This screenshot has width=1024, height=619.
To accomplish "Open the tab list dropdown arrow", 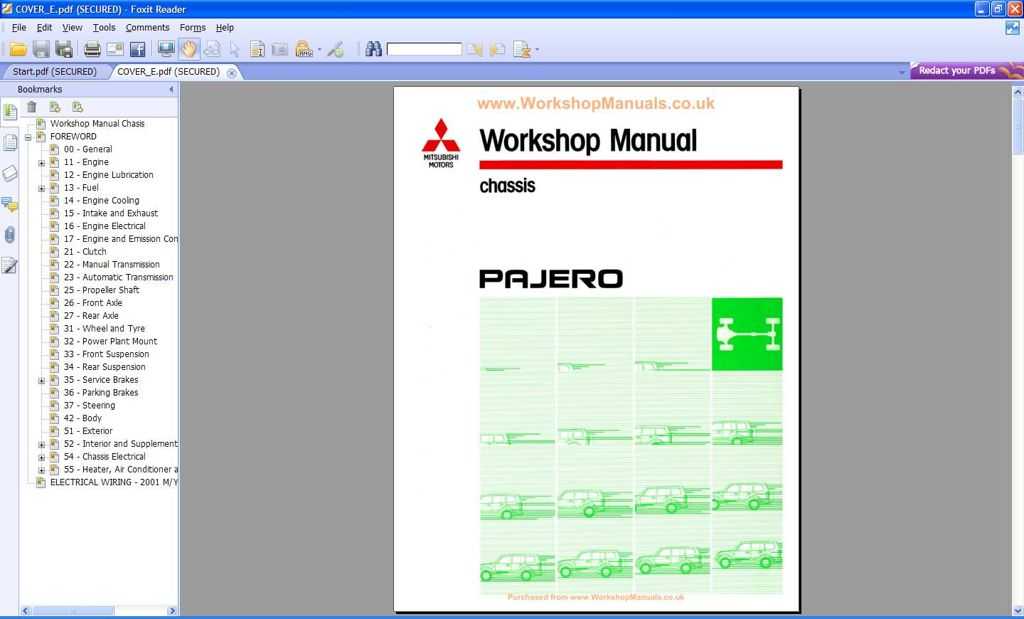I will (902, 72).
